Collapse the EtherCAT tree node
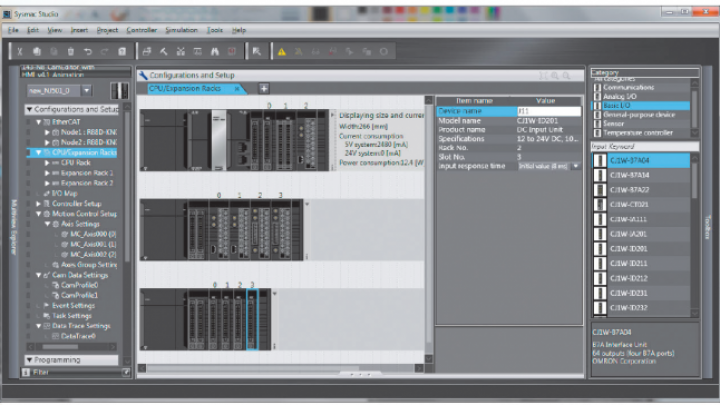720x405 pixels. click(39, 122)
